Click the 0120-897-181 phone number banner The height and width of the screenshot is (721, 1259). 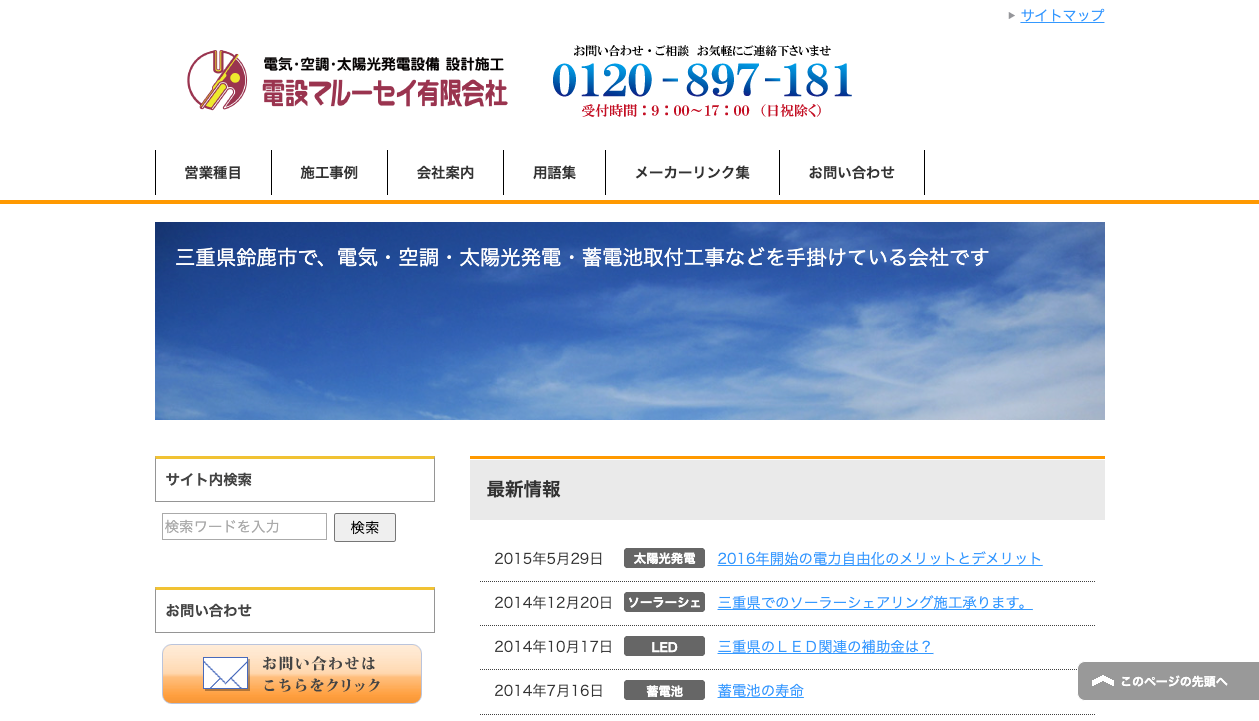(x=702, y=81)
